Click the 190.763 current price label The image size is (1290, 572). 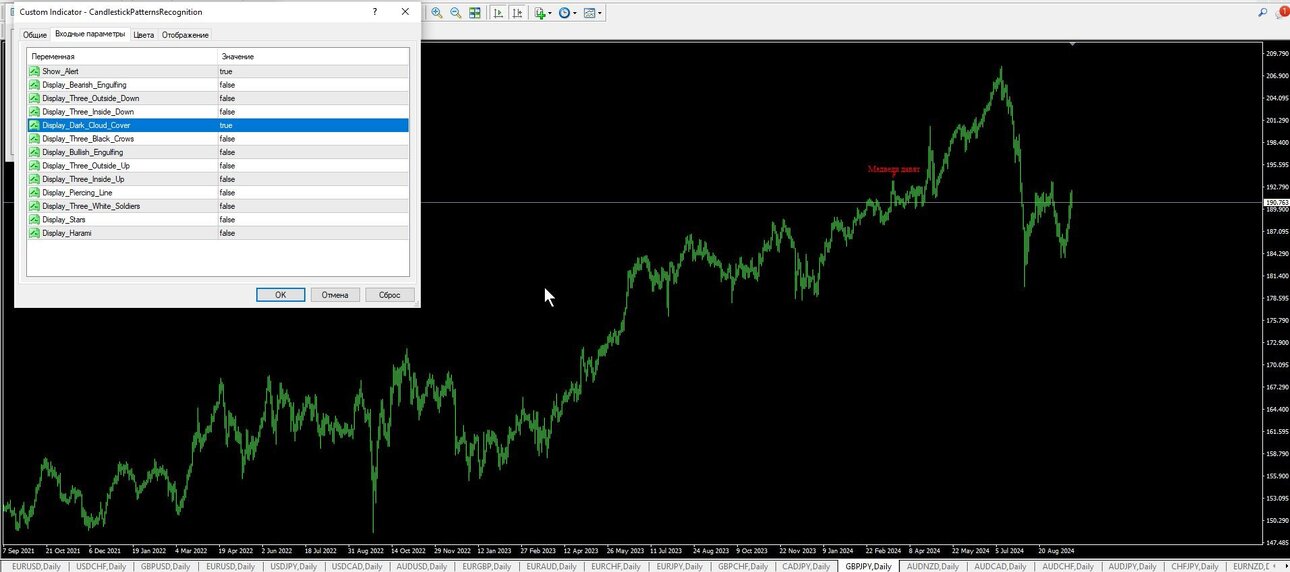pos(1276,202)
